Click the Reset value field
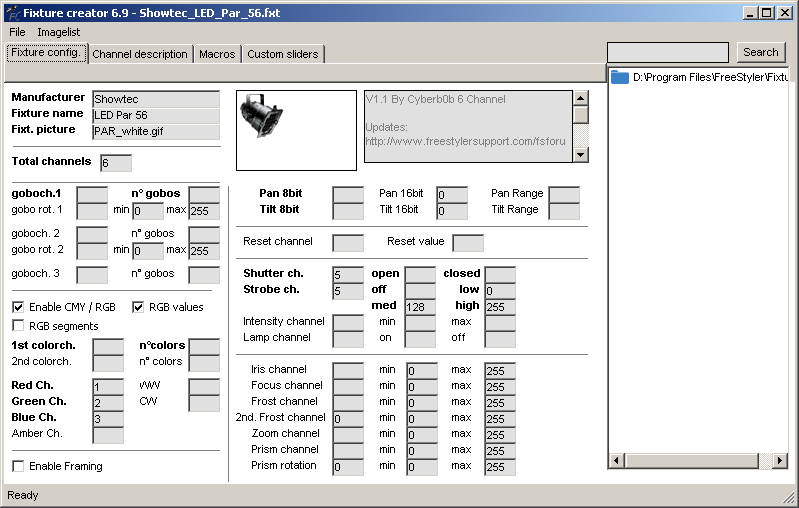The width and height of the screenshot is (799, 508). [468, 243]
